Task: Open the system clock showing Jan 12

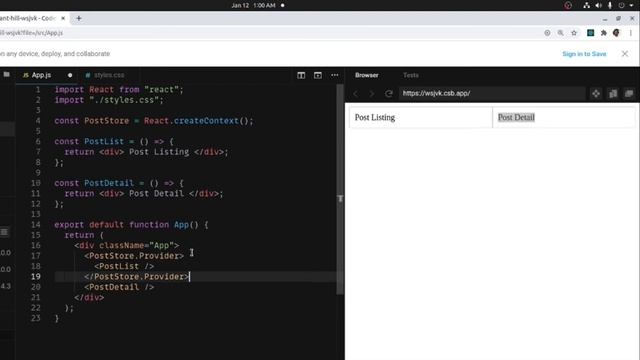Action: click(253, 5)
